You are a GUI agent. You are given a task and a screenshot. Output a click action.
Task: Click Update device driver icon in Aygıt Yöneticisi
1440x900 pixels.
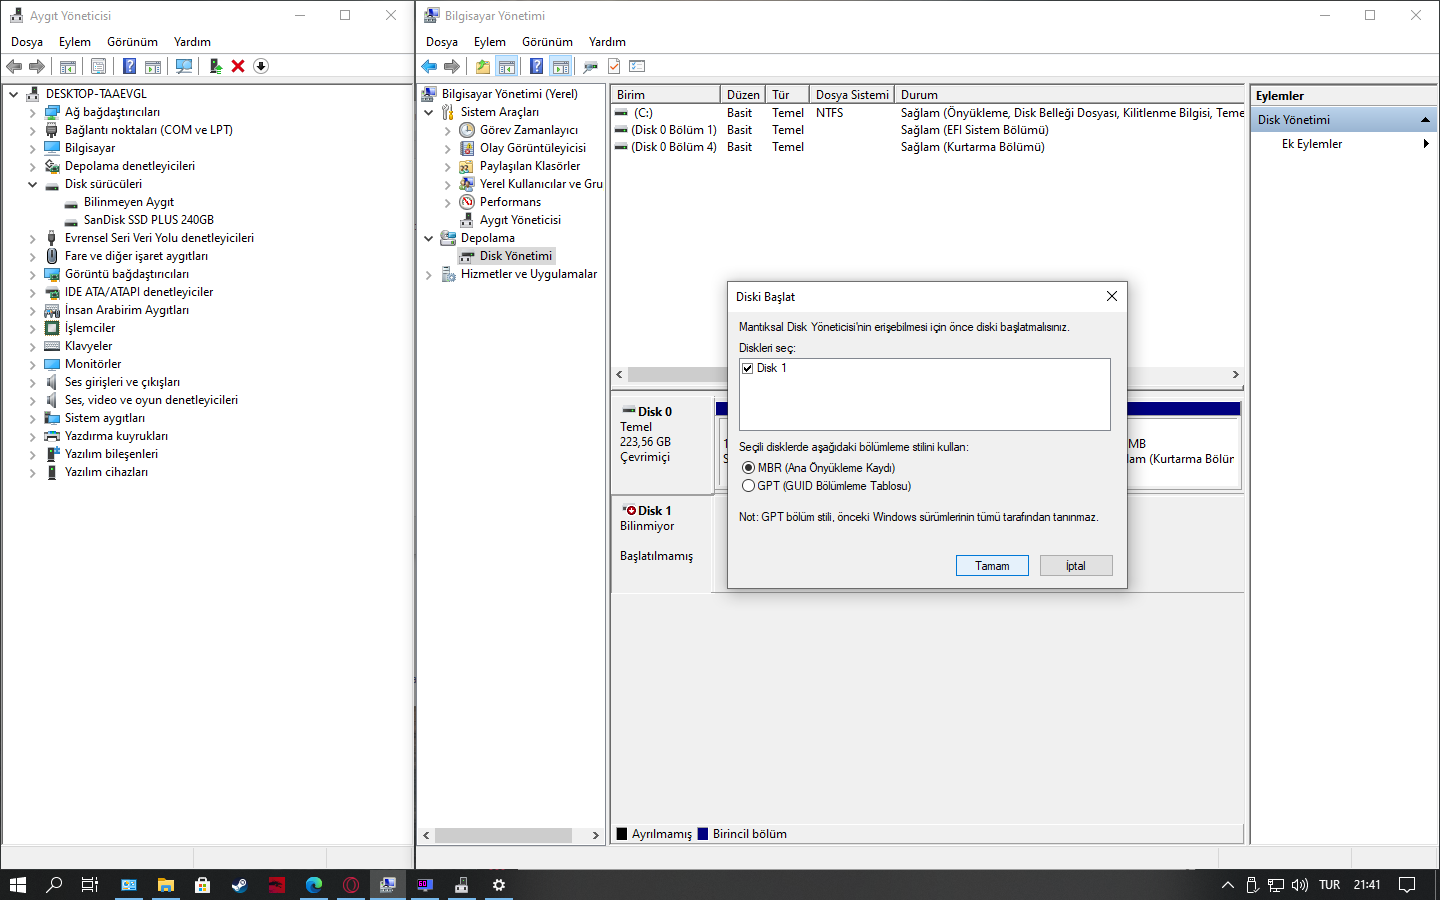coord(215,66)
